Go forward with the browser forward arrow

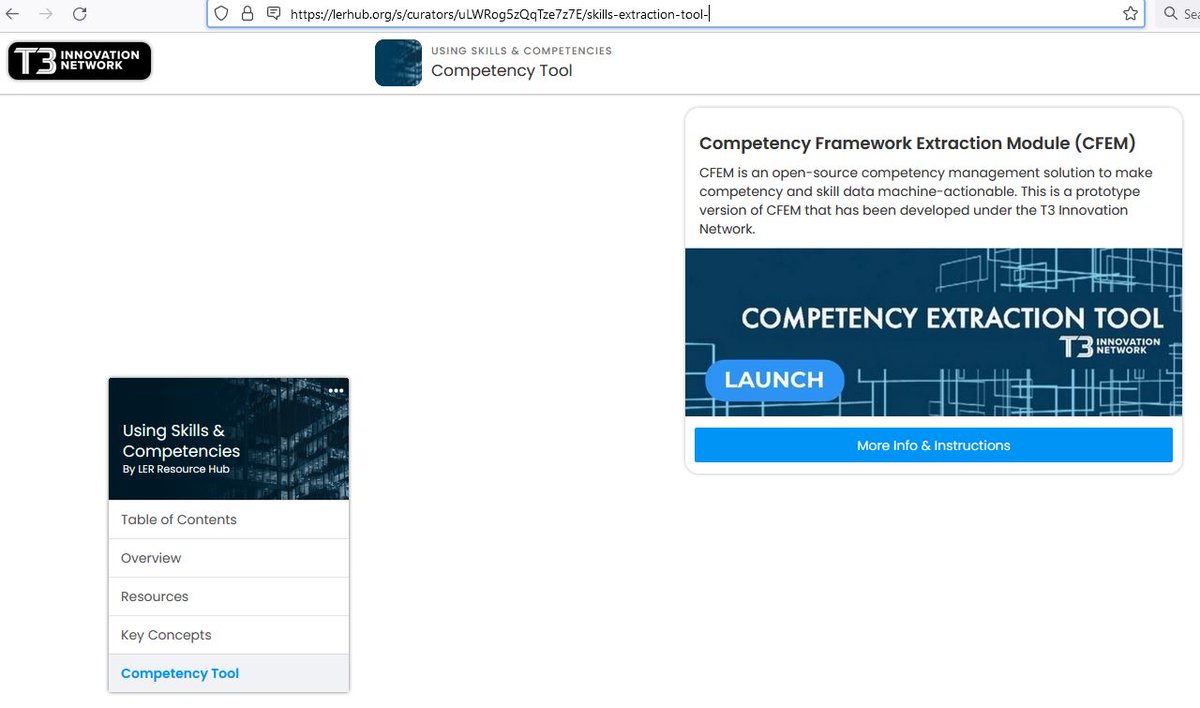46,14
